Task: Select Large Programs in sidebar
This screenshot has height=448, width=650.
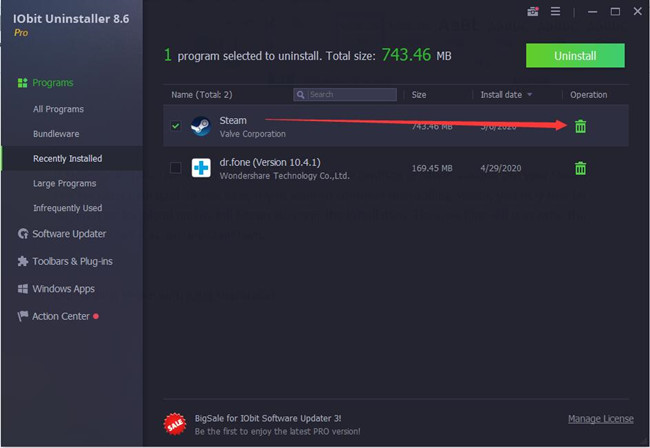Action: pos(65,184)
